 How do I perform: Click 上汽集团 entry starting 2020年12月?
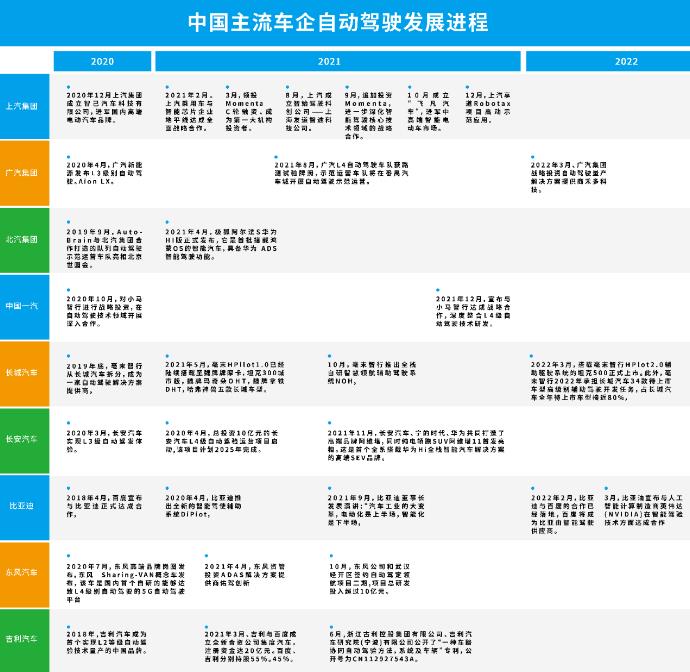click(104, 107)
